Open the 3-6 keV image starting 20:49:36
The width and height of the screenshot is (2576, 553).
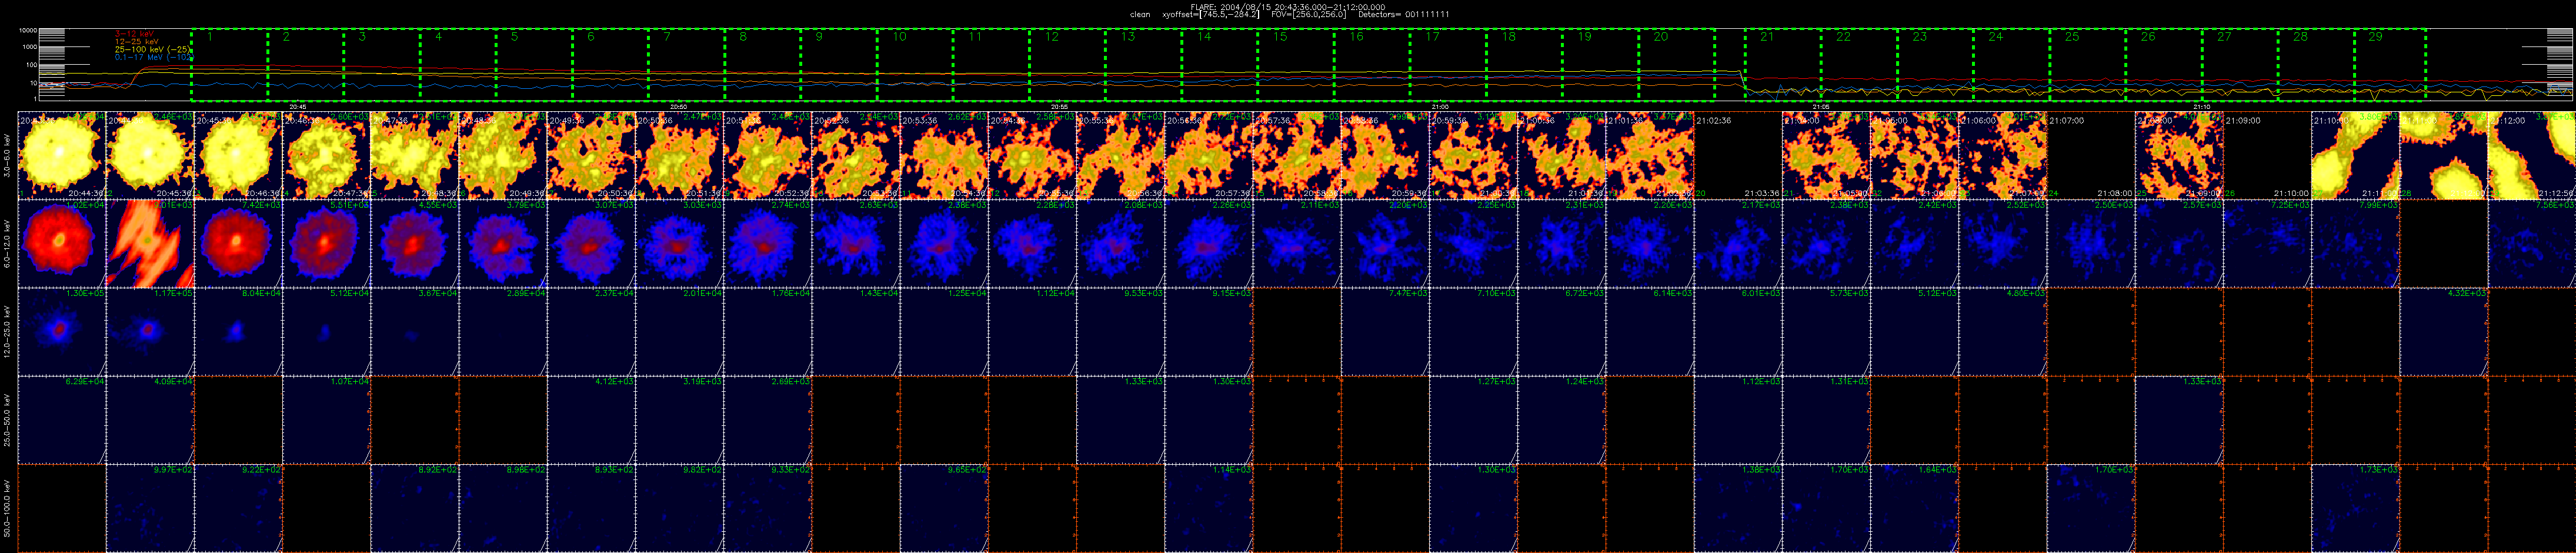tap(591, 155)
